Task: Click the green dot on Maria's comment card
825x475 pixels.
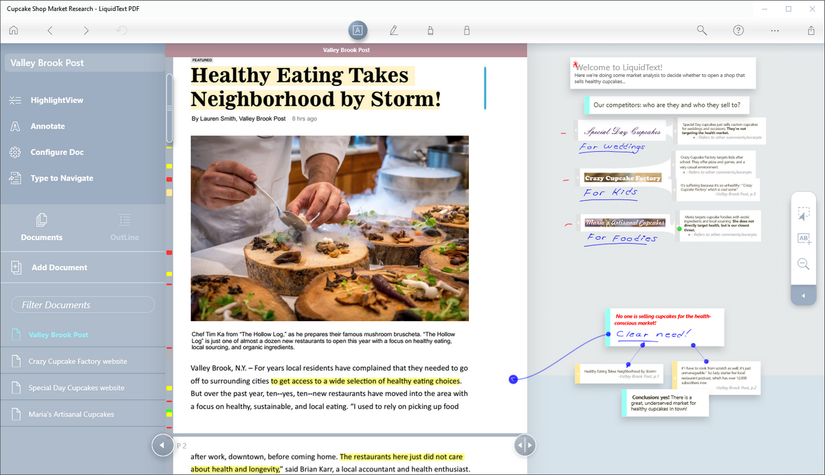Action: (x=679, y=229)
